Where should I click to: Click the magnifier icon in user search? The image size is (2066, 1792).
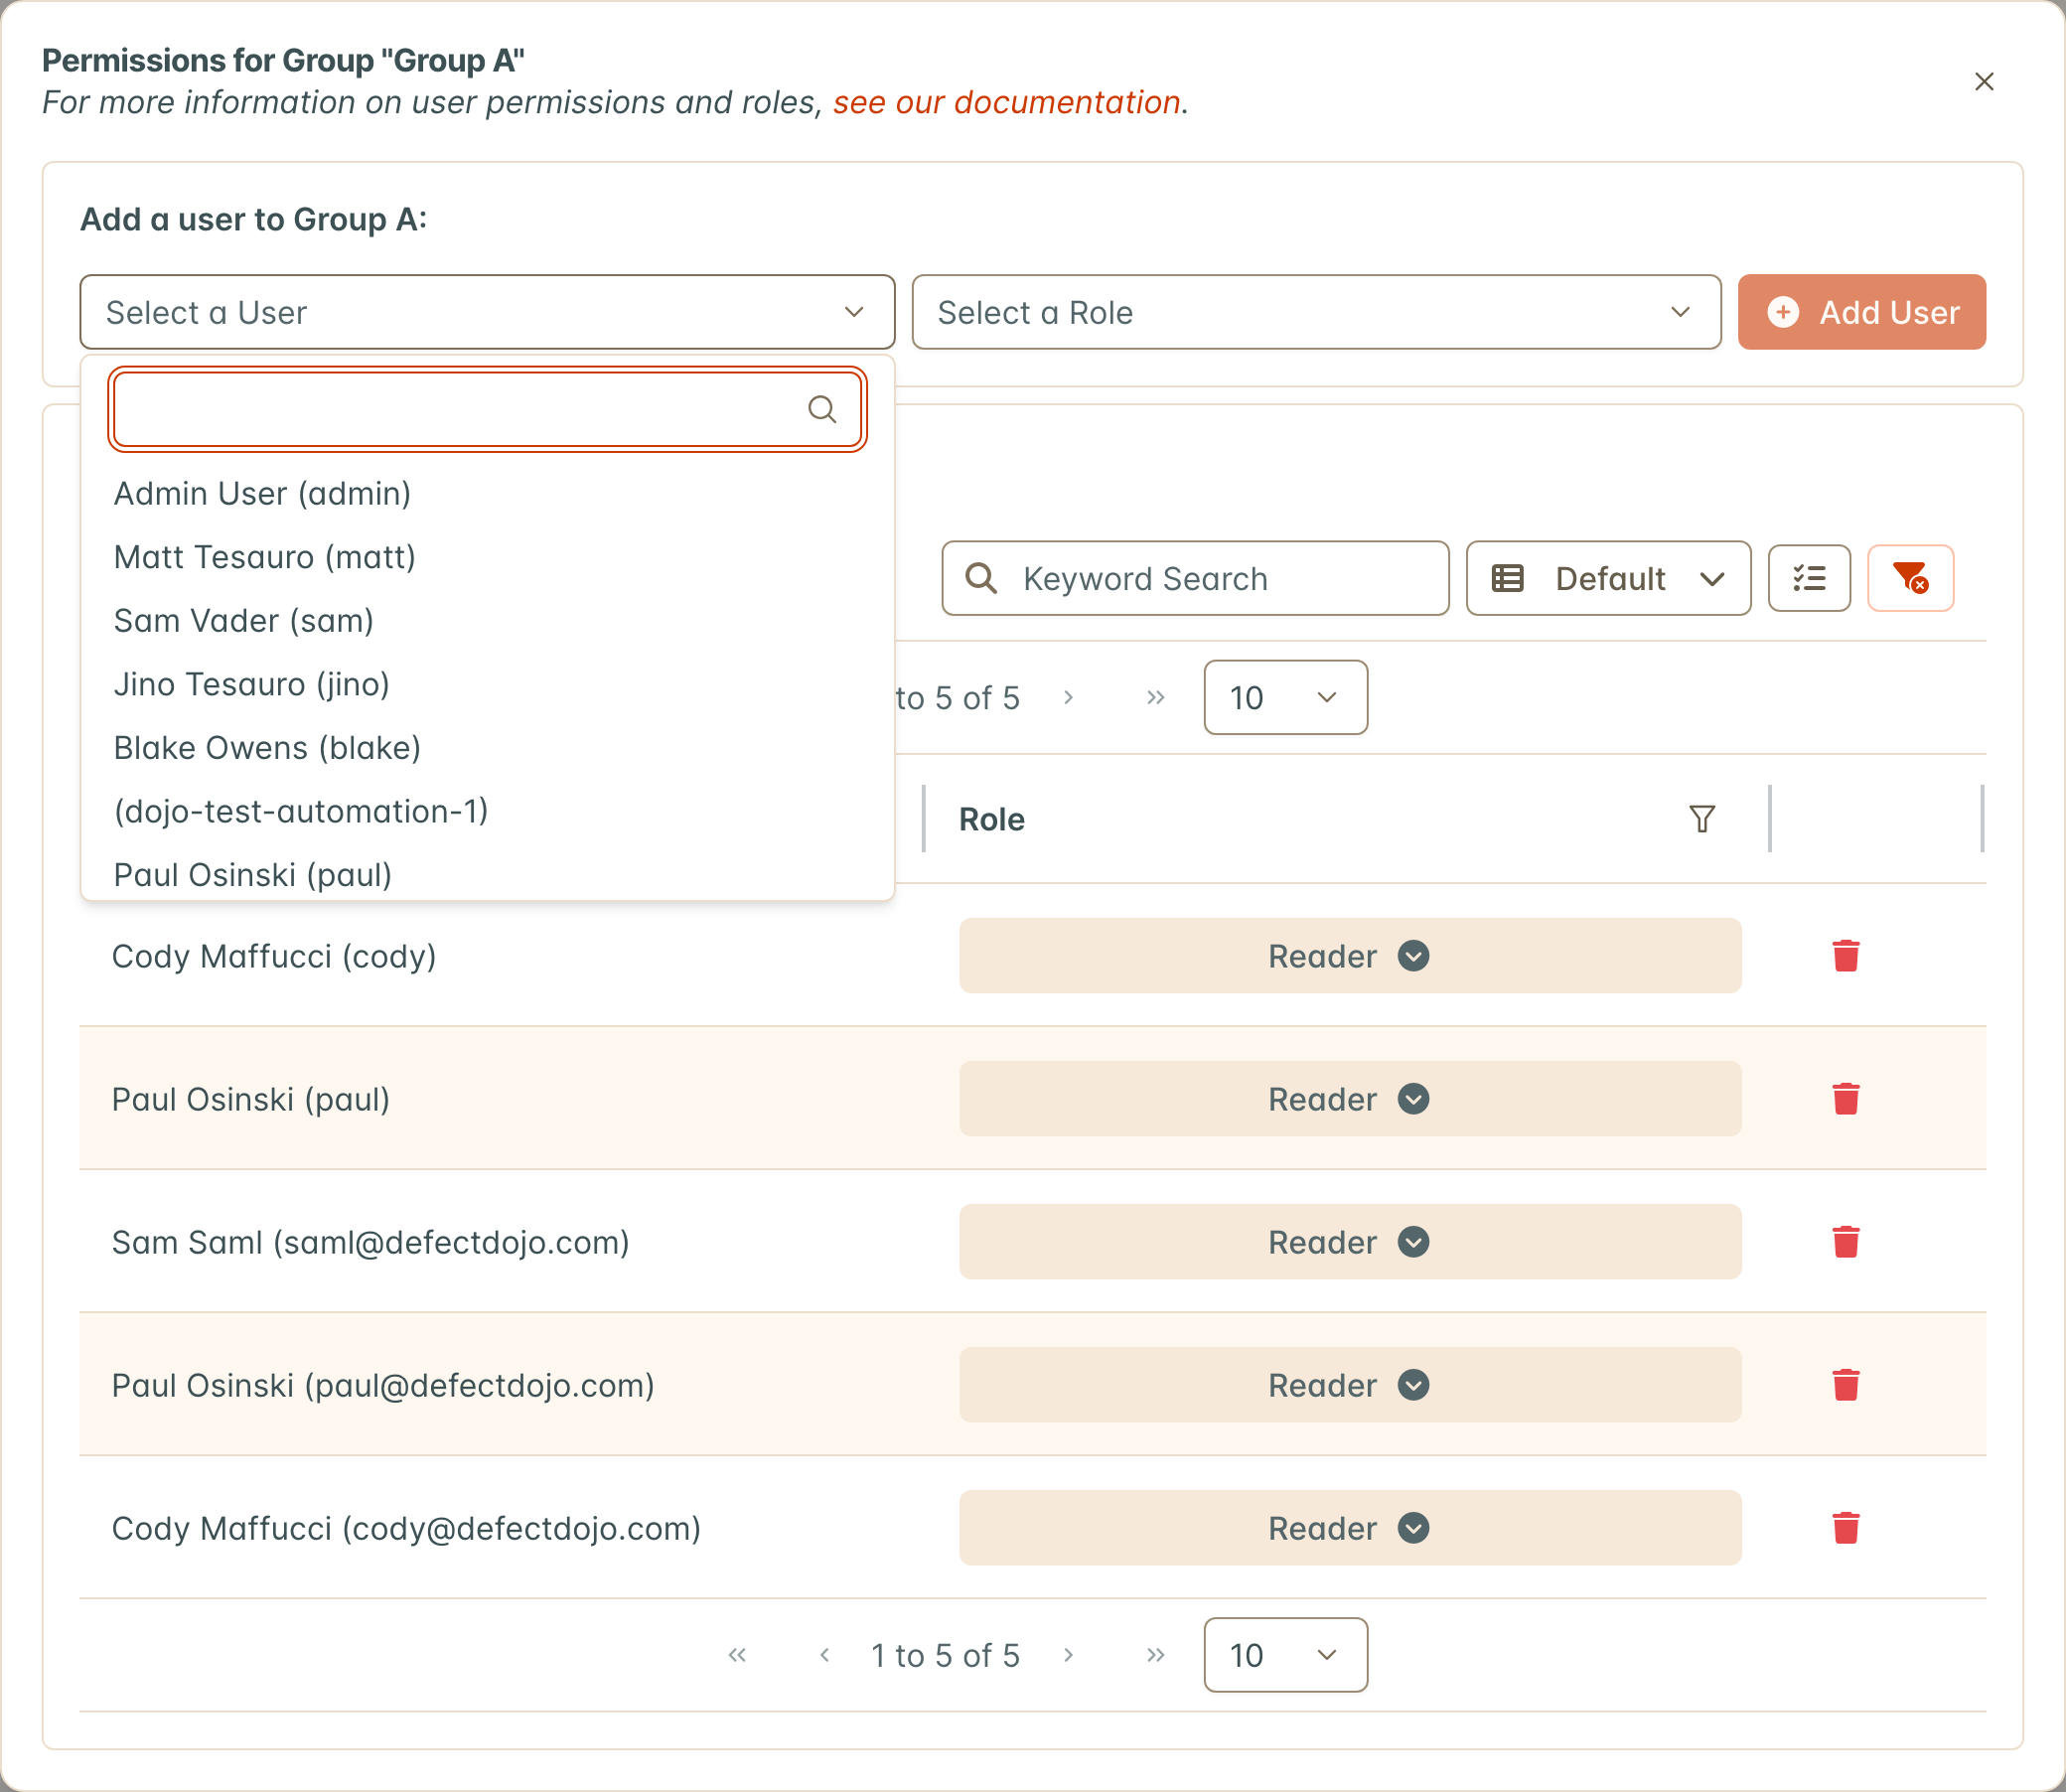(x=822, y=409)
